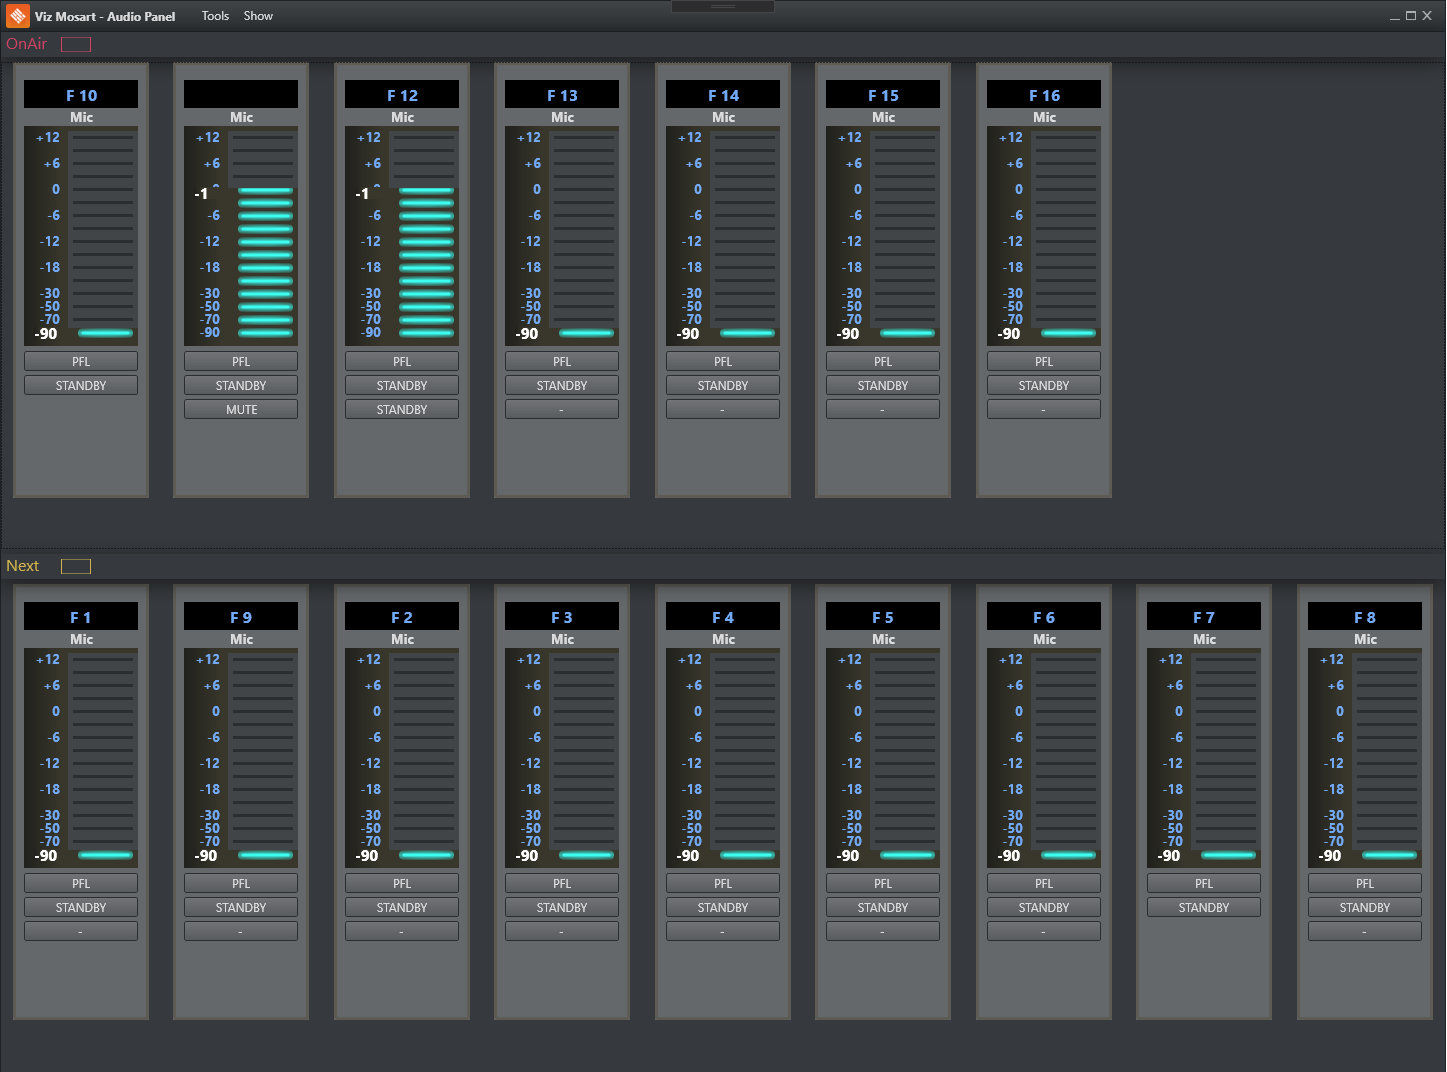
Task: Select the F 8 channel name header
Action: tap(1364, 617)
